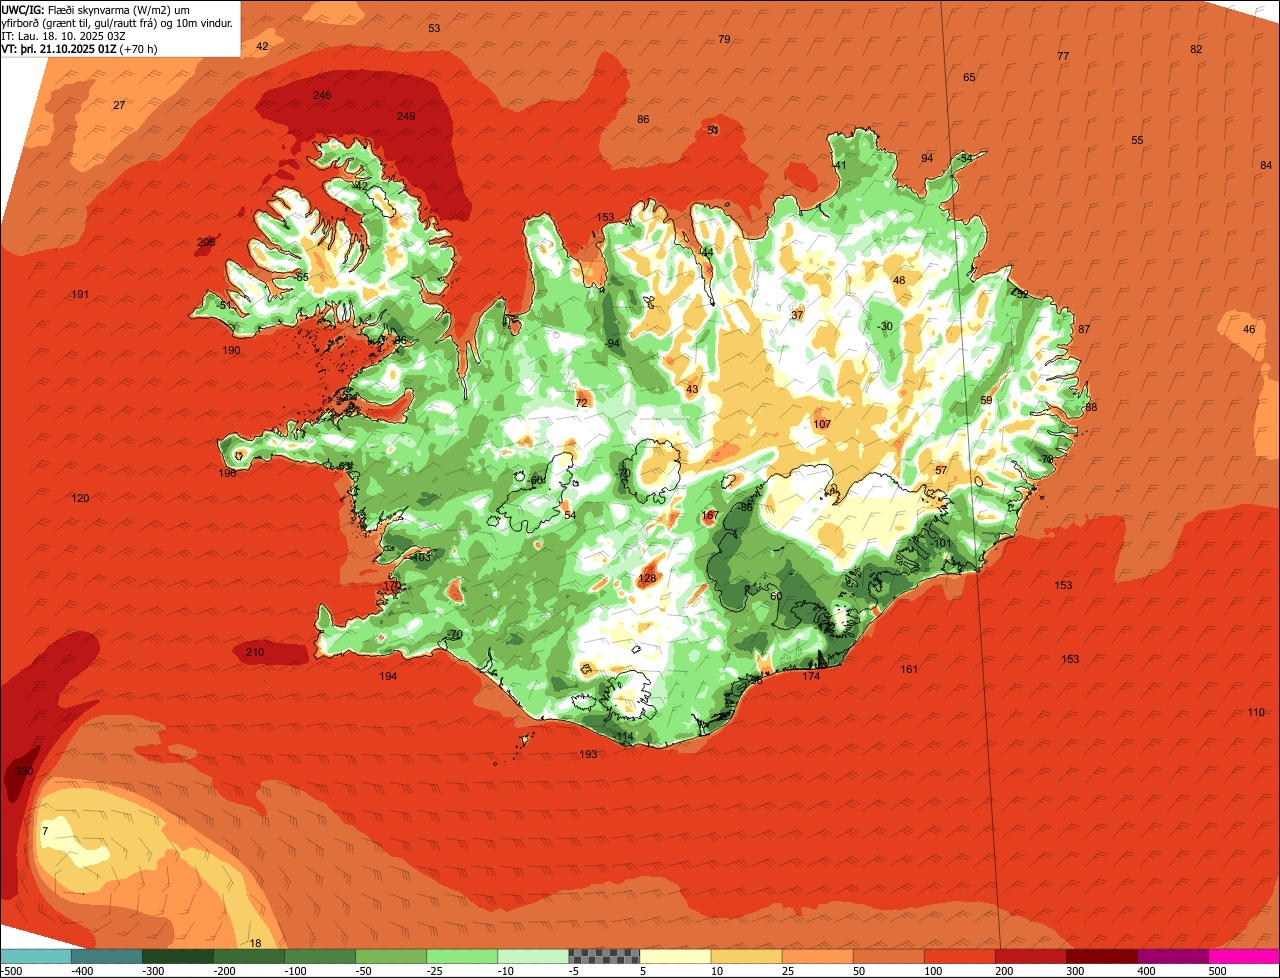Screen dimensions: 1280x978
Task: Click the legend label '-500'
Action: [11, 971]
